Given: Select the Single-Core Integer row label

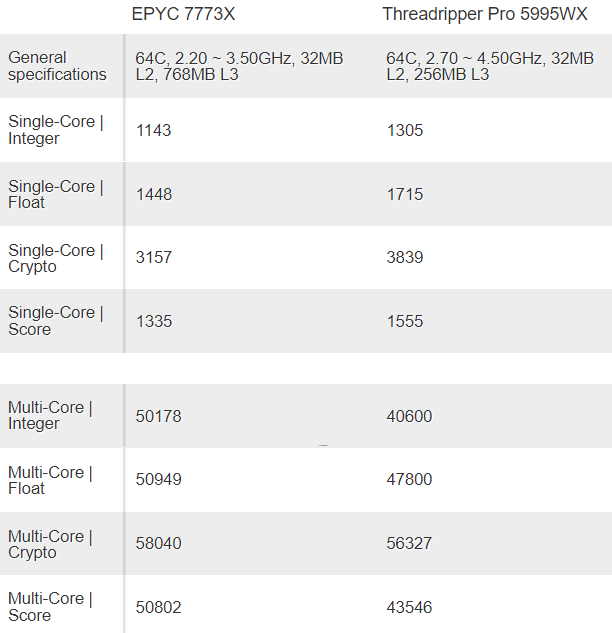Looking at the screenshot, I should 55,130.
